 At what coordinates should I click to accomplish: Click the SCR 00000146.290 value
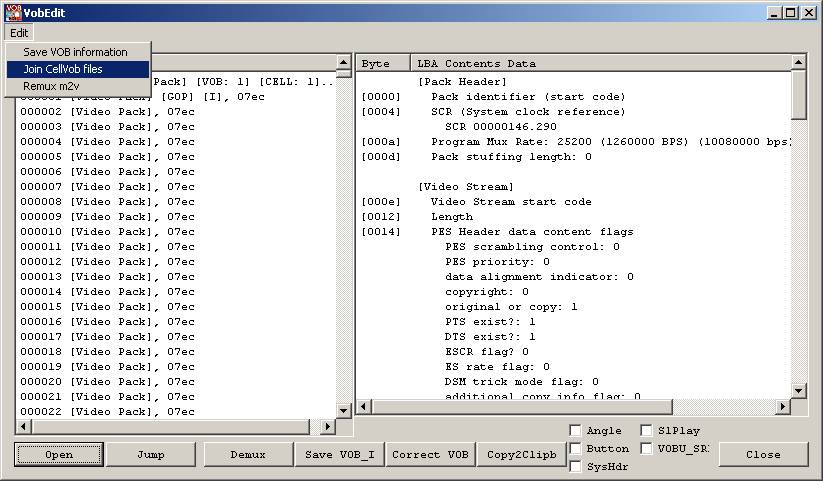(x=501, y=127)
